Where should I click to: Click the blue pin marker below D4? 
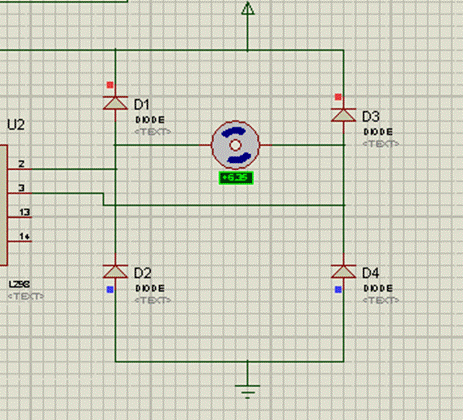[338, 290]
